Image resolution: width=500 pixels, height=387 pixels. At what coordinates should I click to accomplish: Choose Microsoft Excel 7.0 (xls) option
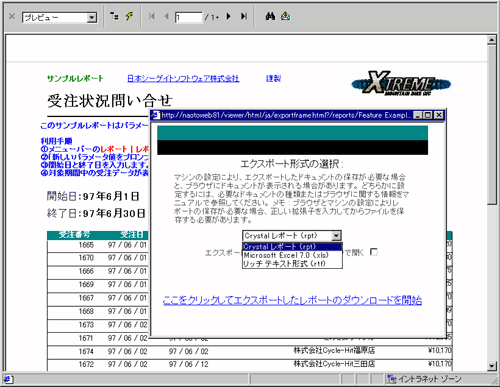click(x=292, y=255)
